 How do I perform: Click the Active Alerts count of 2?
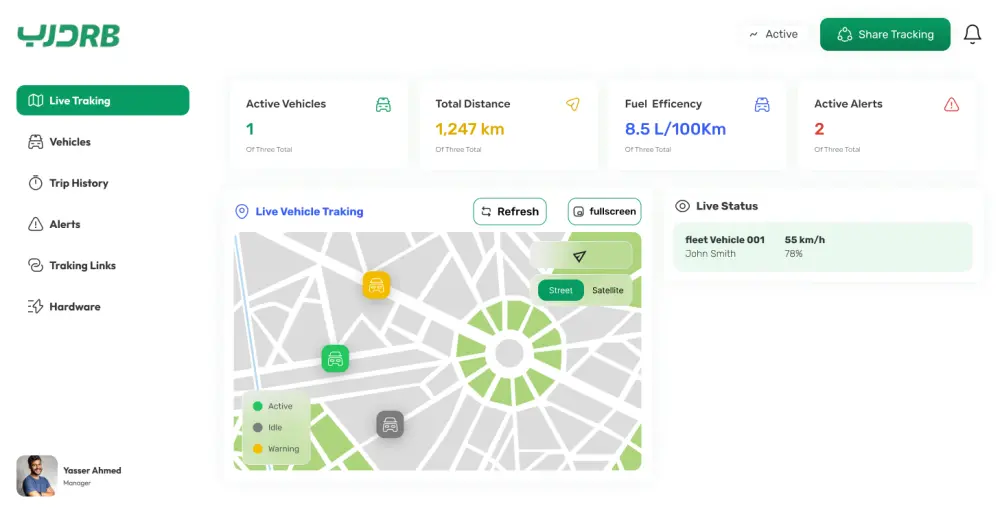click(820, 129)
